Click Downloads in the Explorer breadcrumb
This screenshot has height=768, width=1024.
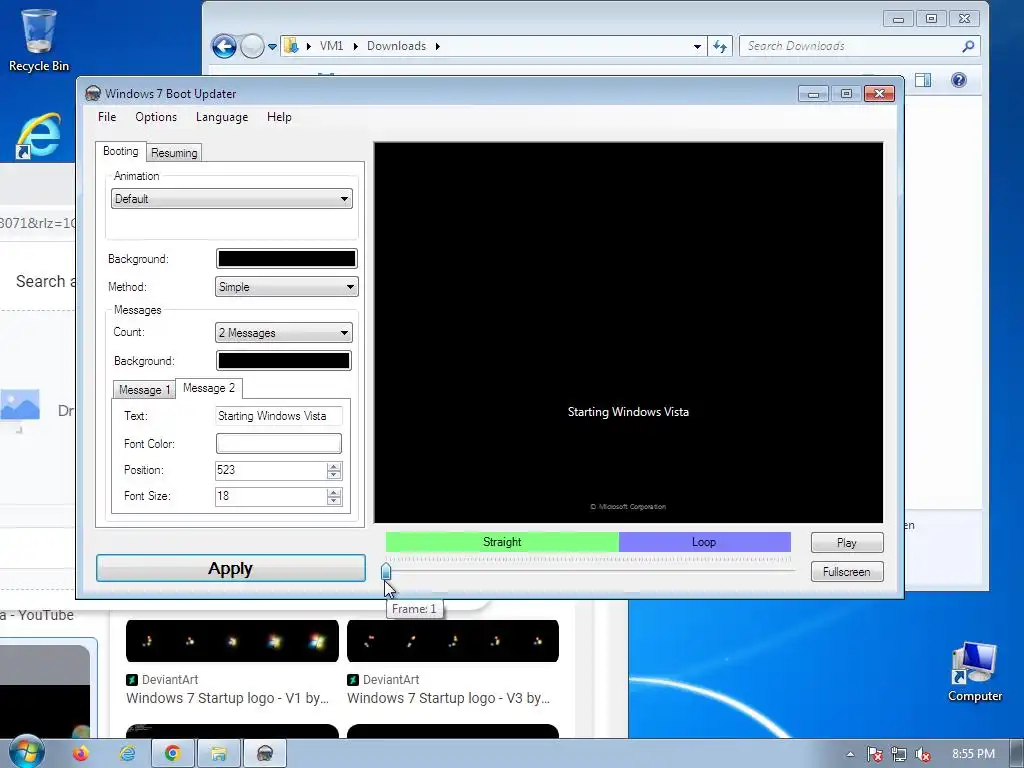pos(396,46)
